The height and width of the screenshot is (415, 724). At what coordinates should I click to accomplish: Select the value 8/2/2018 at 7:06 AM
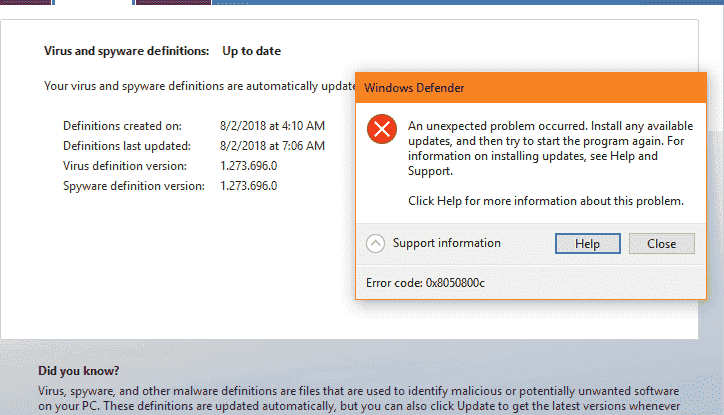pos(272,146)
